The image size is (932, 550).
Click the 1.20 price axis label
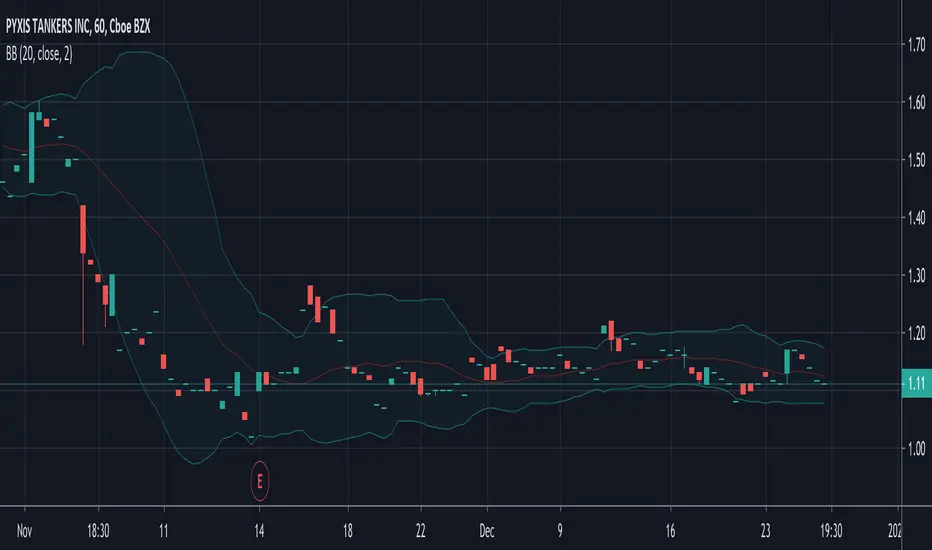(917, 333)
